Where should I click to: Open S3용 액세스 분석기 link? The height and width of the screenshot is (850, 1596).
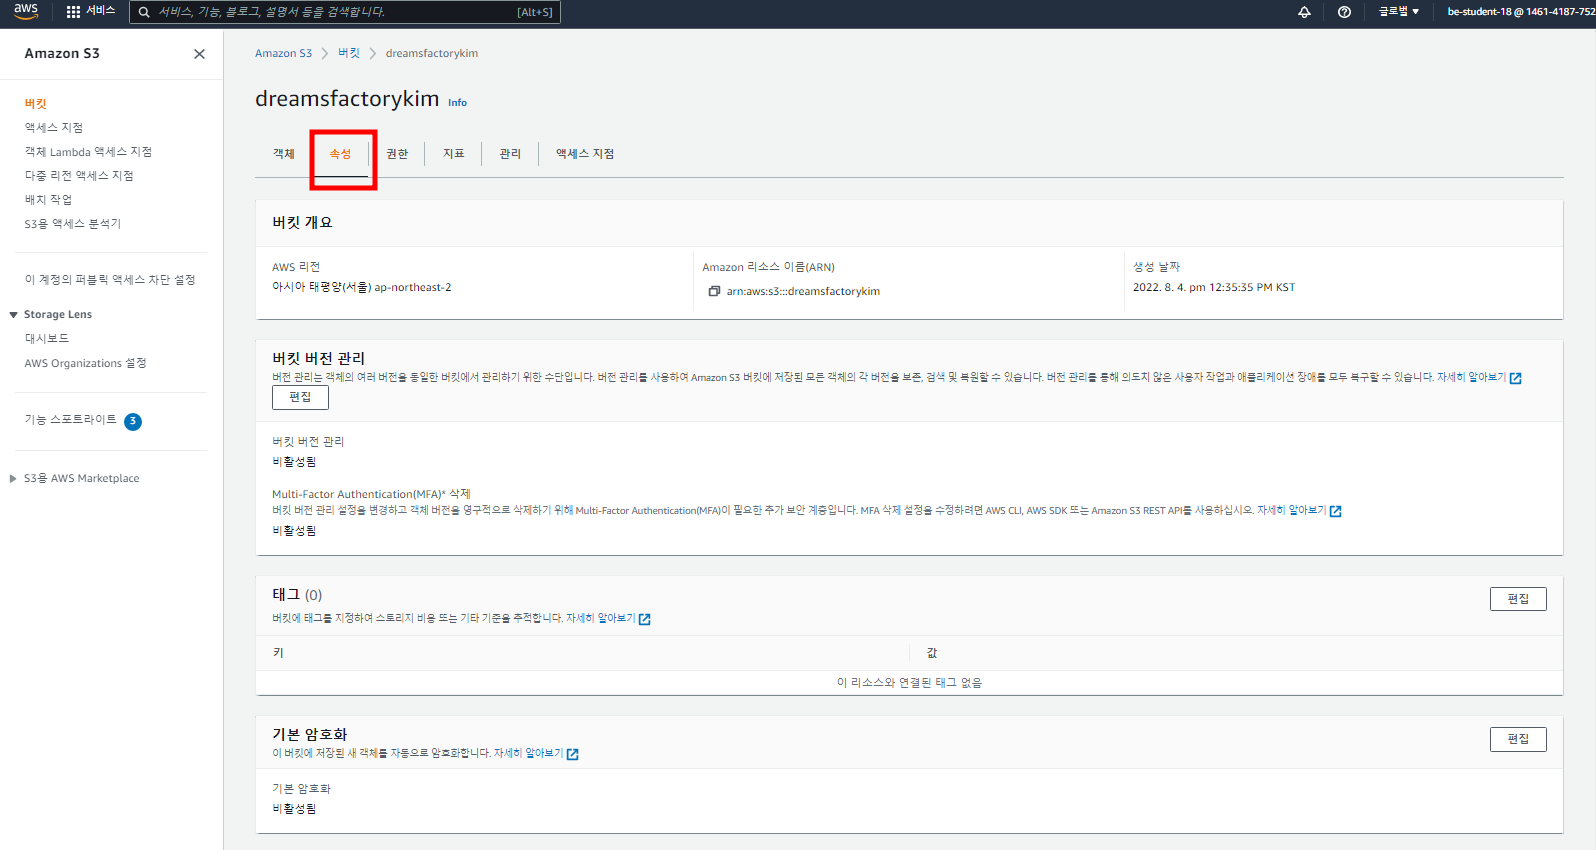(x=72, y=224)
